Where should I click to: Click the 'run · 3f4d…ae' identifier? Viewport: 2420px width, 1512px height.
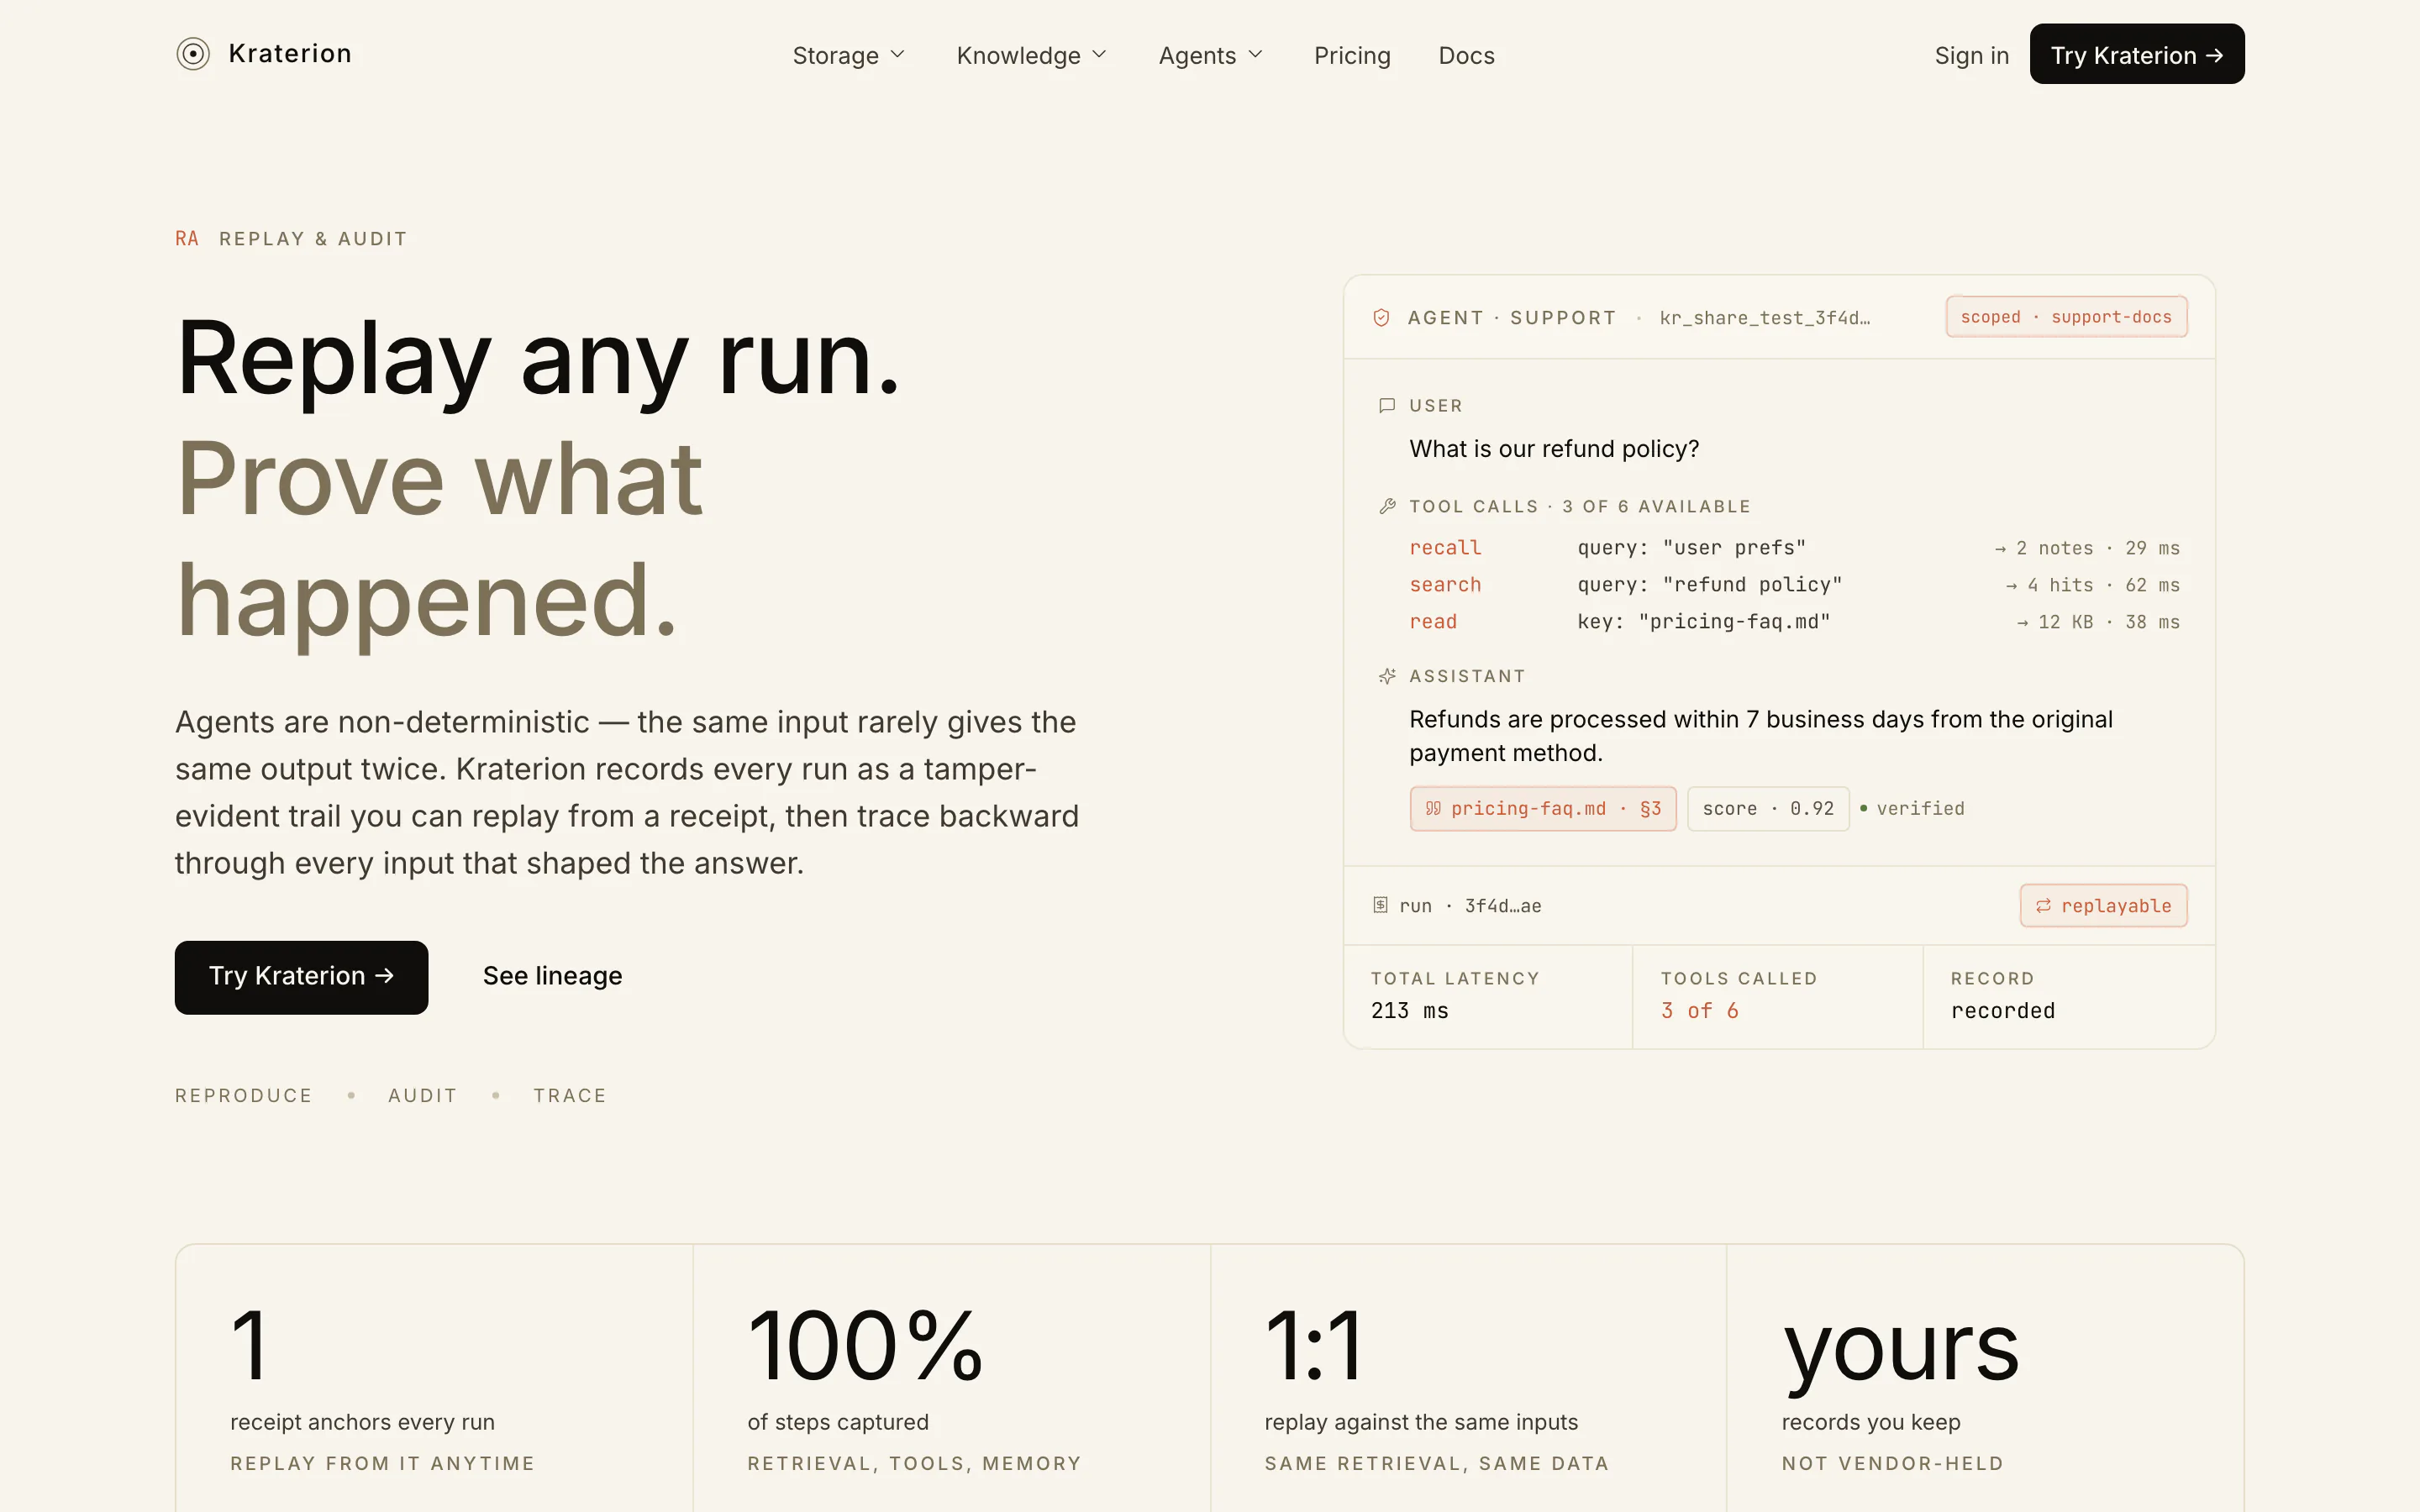pos(1470,906)
